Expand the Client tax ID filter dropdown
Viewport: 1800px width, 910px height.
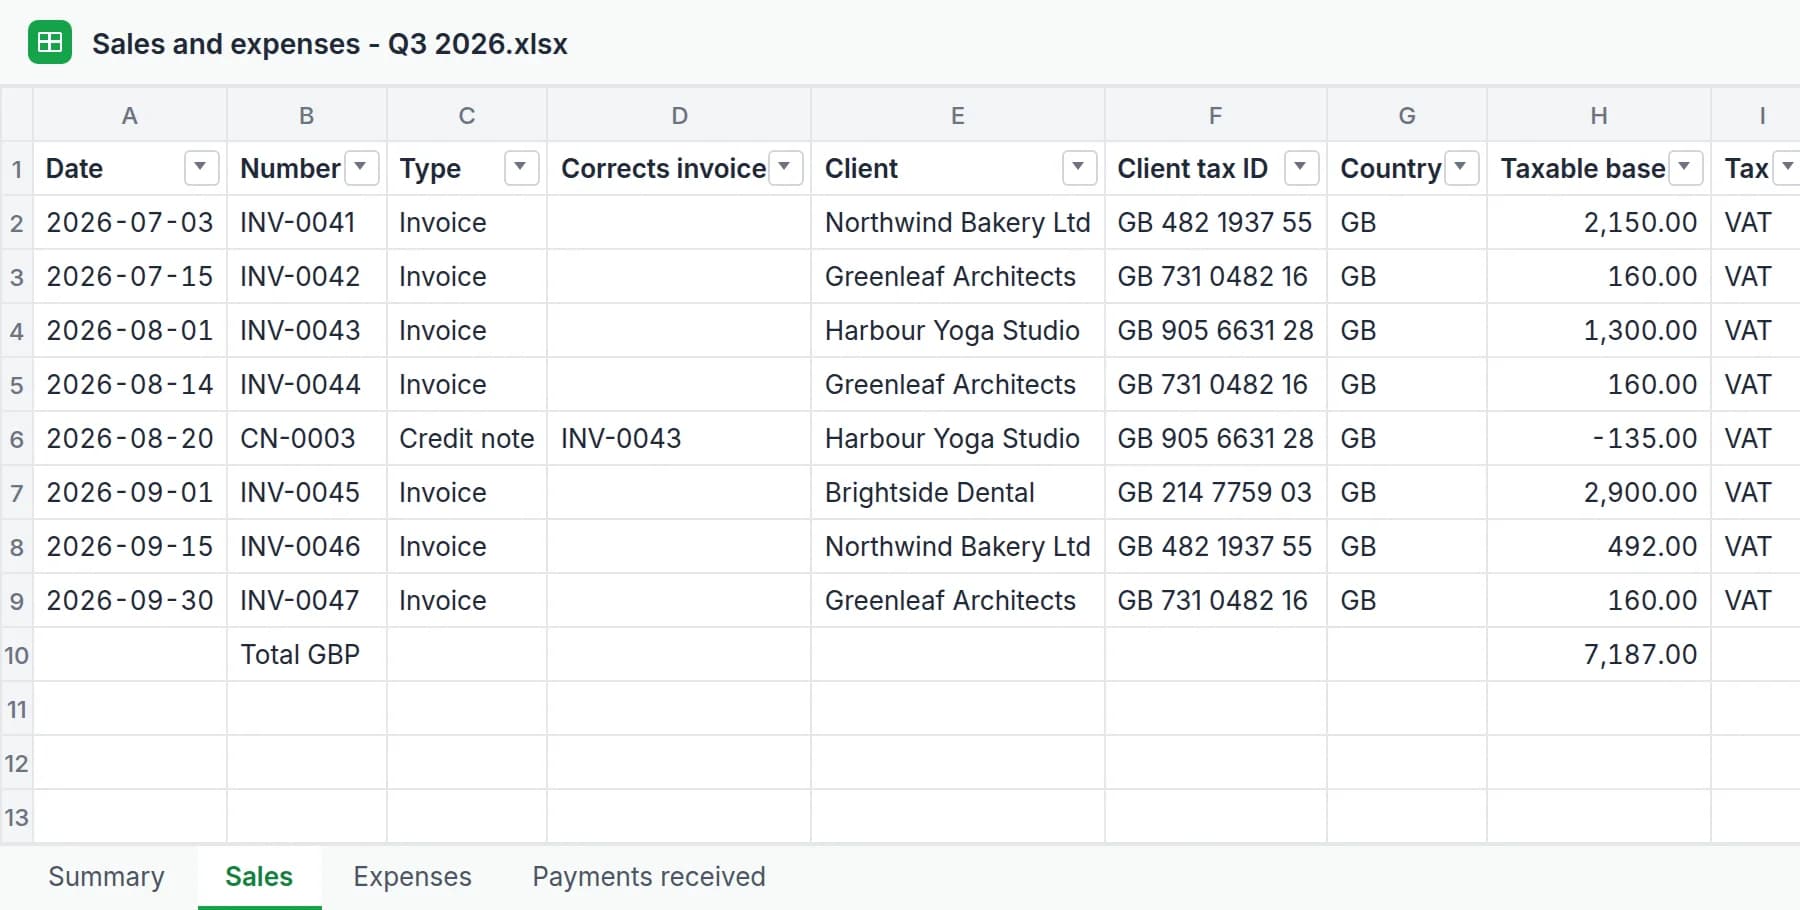tap(1301, 167)
